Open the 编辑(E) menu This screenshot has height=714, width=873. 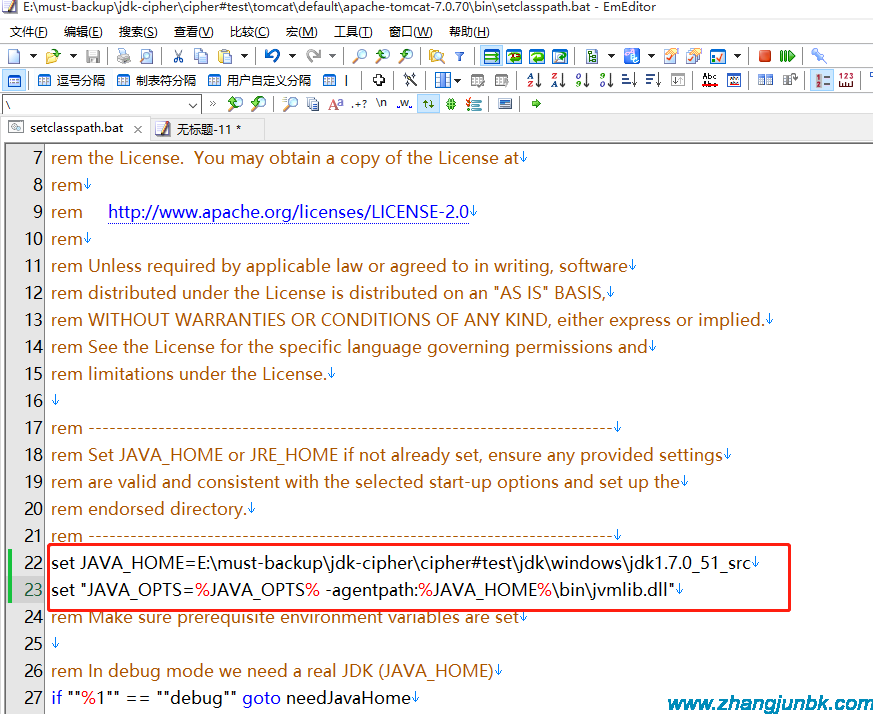coord(83,32)
